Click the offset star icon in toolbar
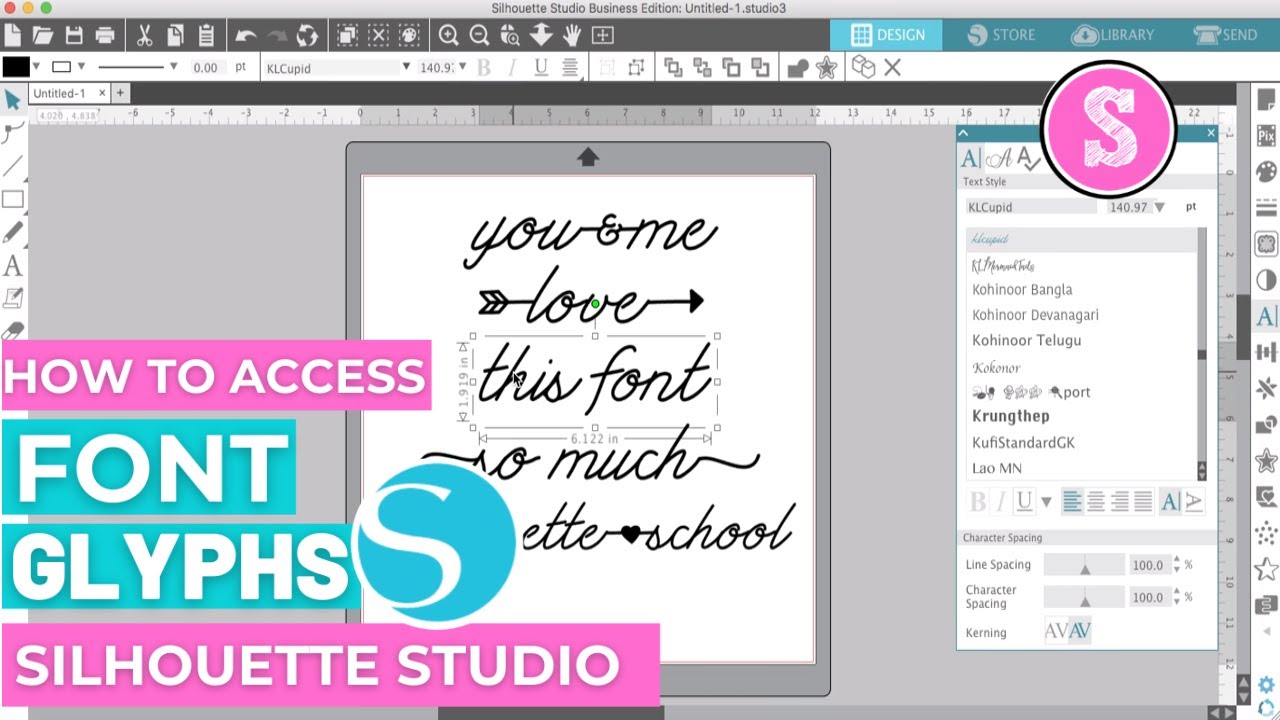This screenshot has height=720, width=1280. (826, 68)
